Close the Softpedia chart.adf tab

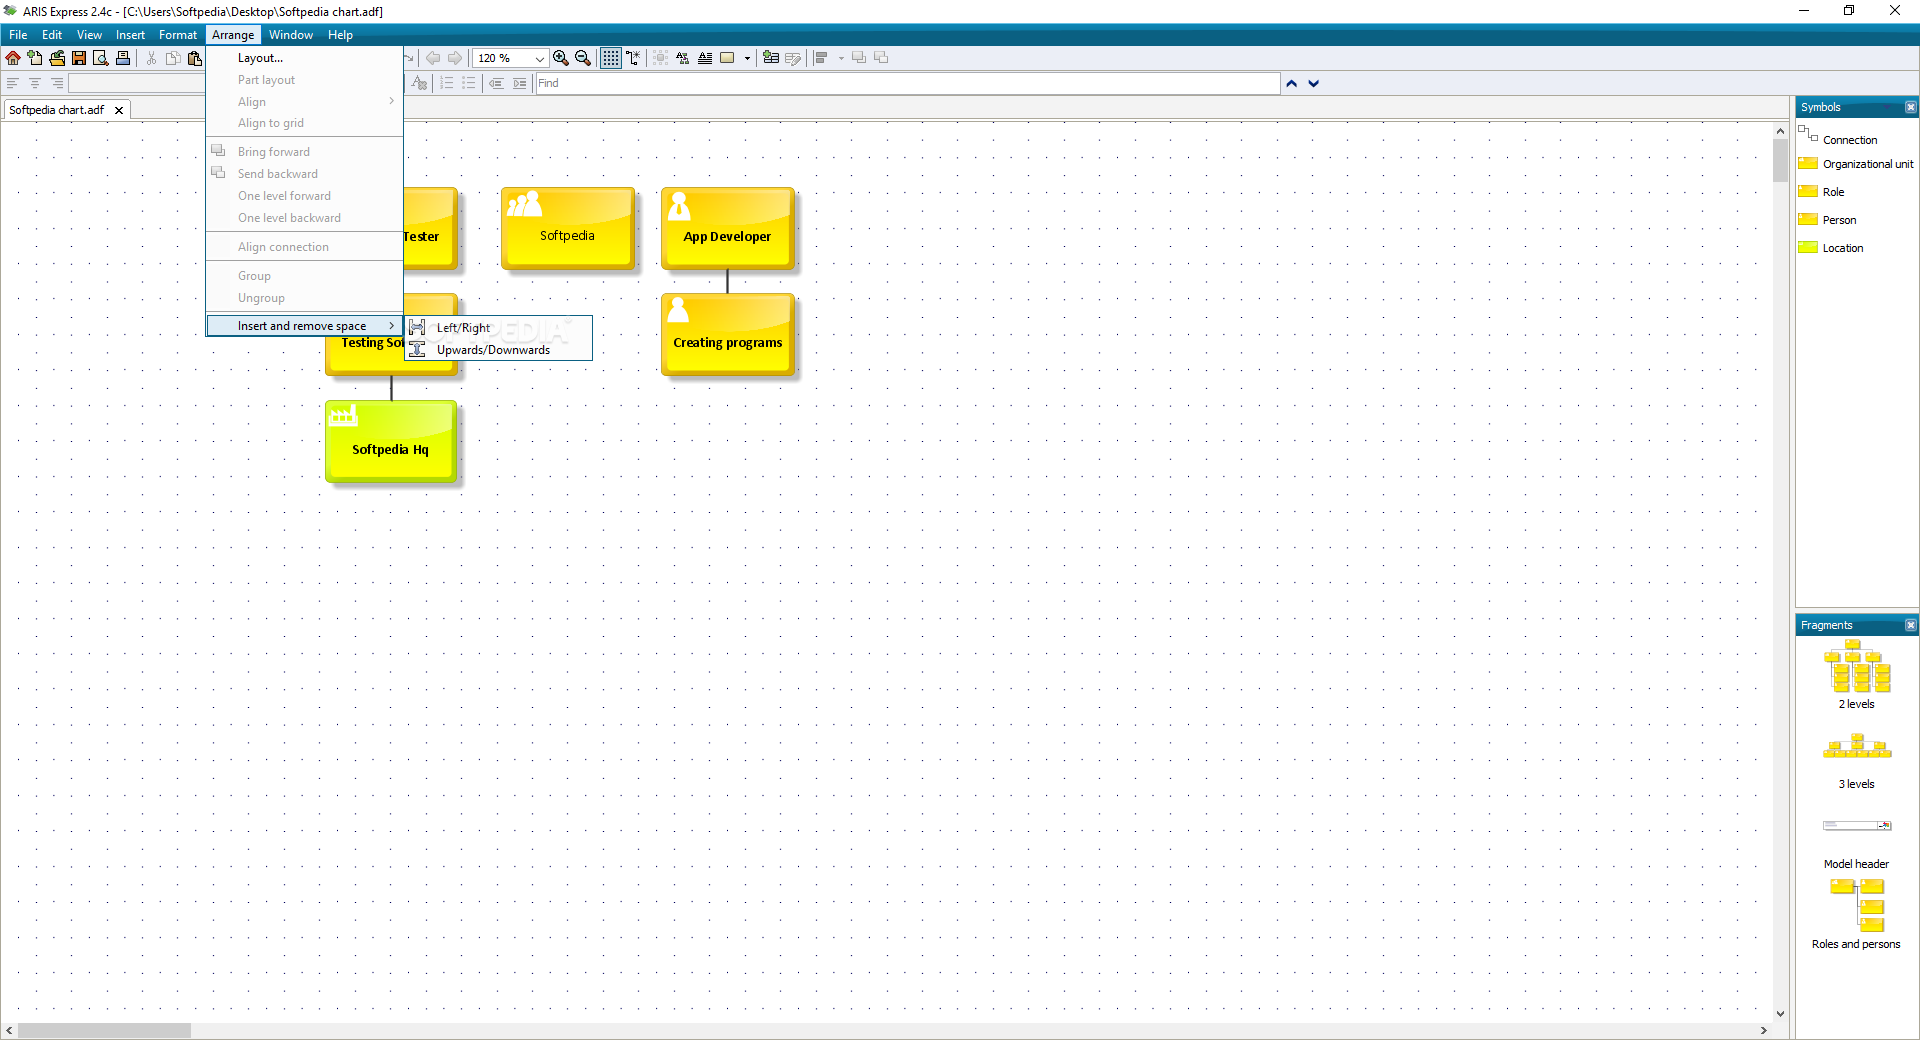click(x=119, y=110)
